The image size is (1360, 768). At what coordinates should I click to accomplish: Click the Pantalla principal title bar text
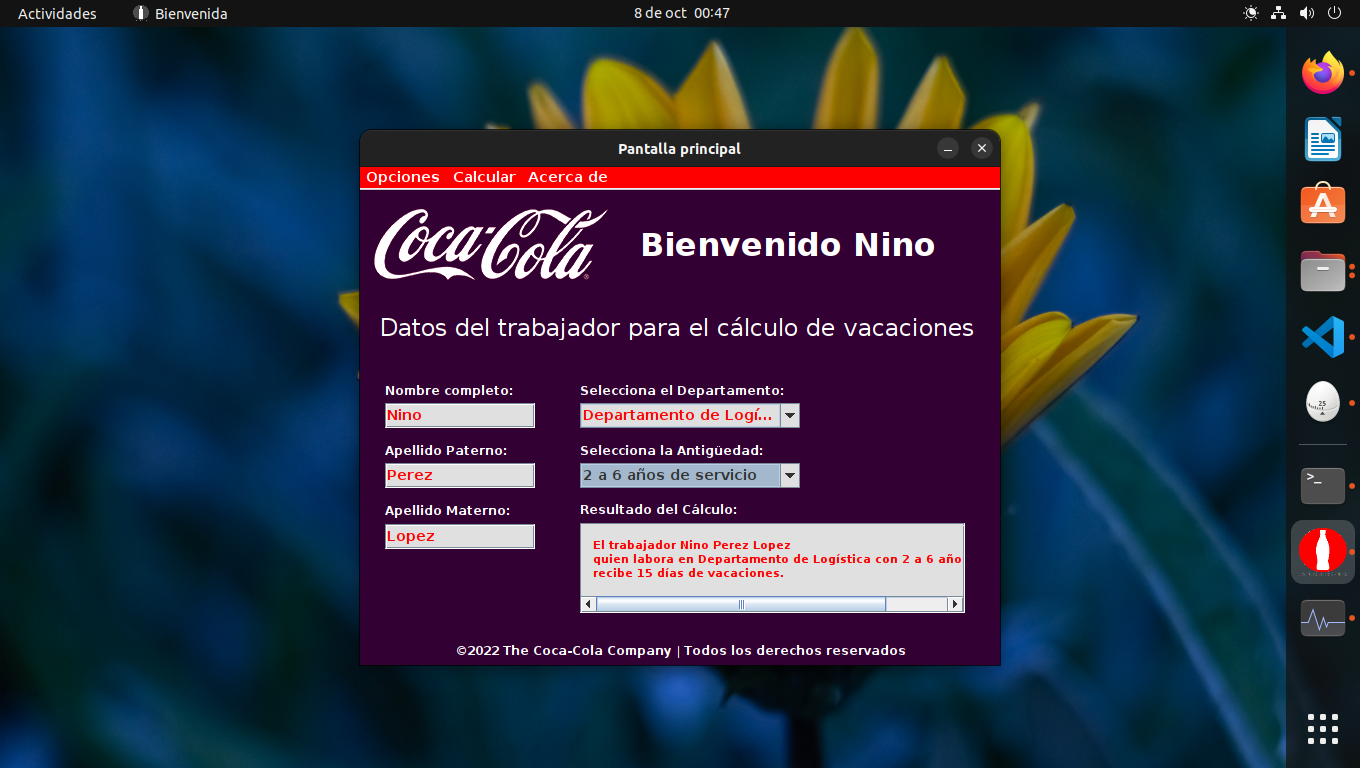[680, 149]
